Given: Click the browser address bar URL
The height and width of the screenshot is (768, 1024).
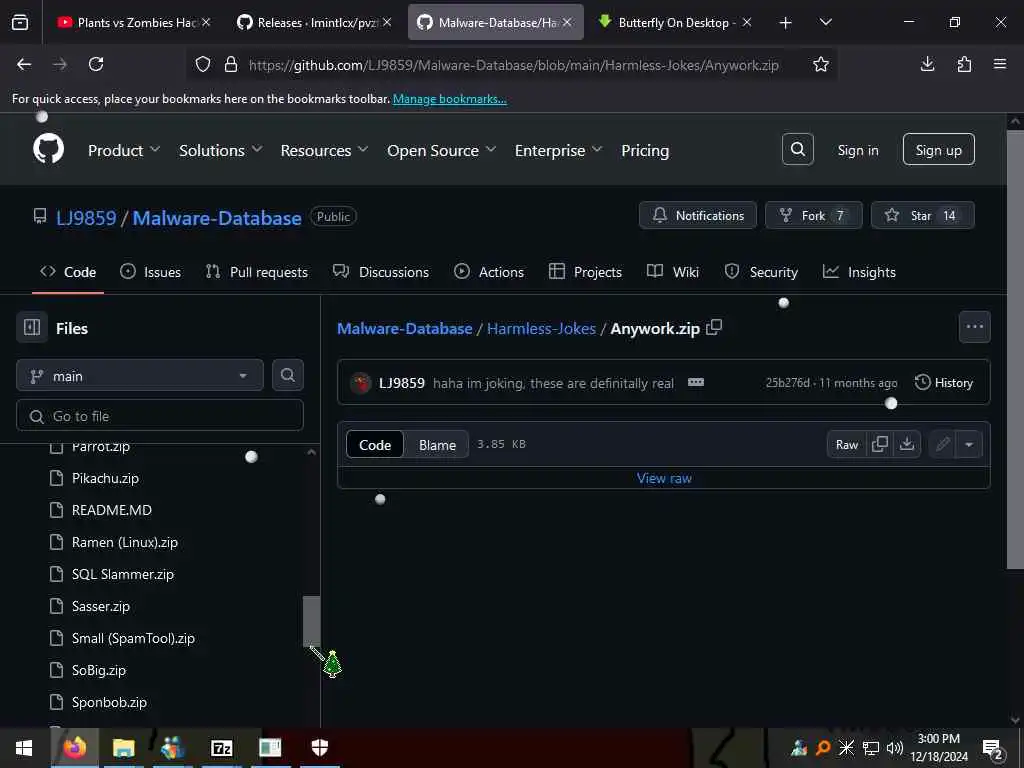Looking at the screenshot, I should pos(513,65).
